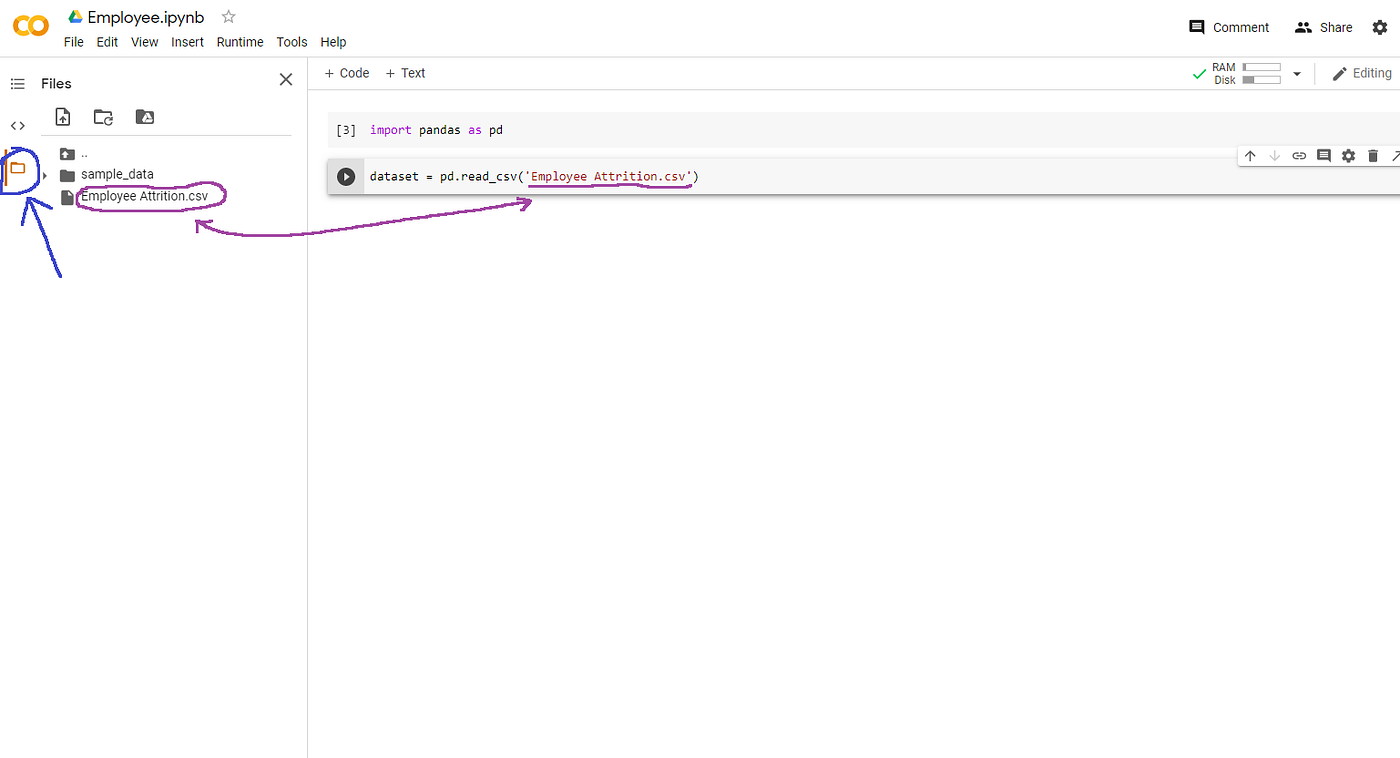The width and height of the screenshot is (1400, 758).
Task: Upload a file to session storage
Action: (62, 117)
